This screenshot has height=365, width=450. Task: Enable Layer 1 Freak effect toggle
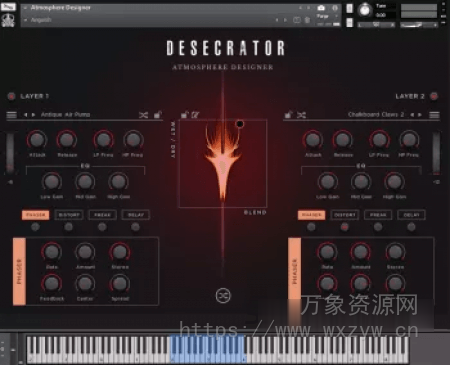(x=102, y=227)
